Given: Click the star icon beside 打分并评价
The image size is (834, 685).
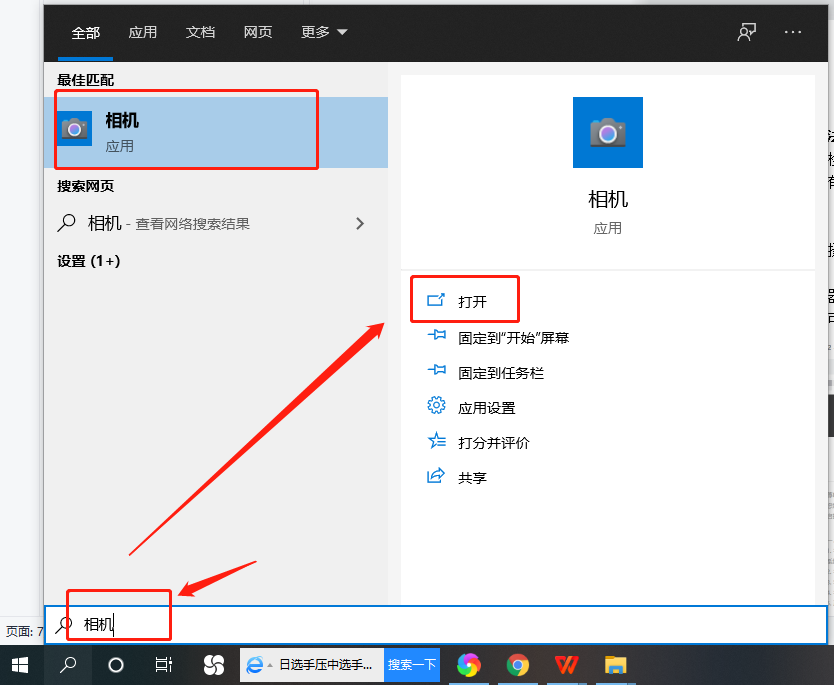Looking at the screenshot, I should (x=436, y=442).
